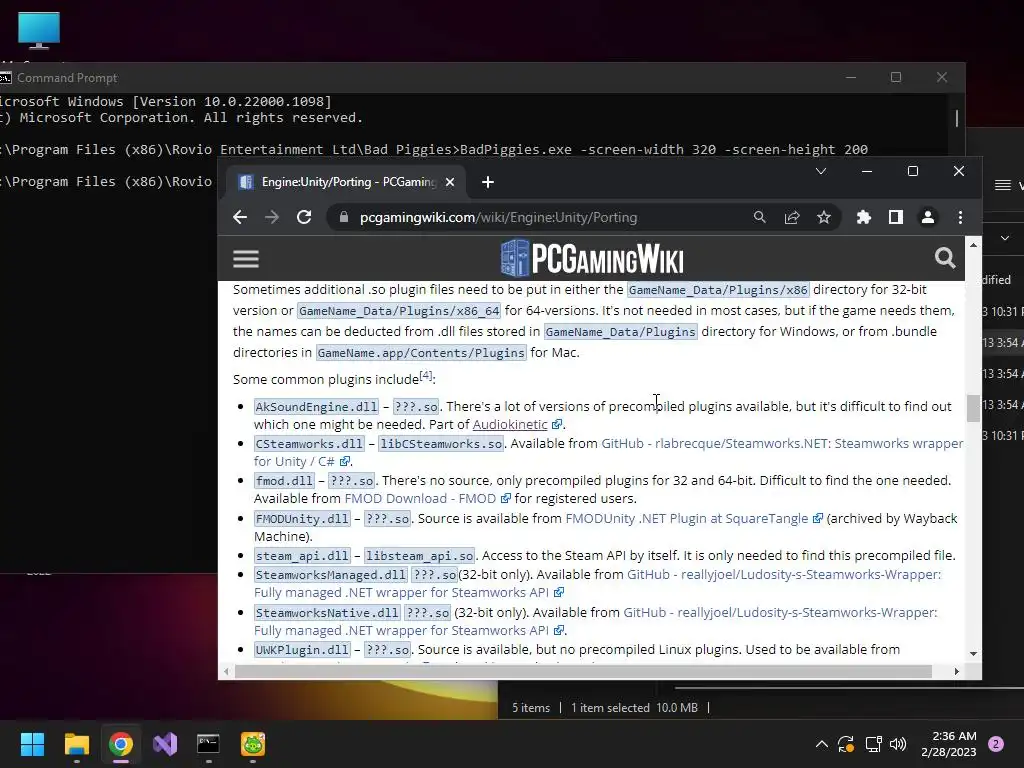Open the Audiokinetic link
This screenshot has width=1024, height=768.
click(x=509, y=424)
